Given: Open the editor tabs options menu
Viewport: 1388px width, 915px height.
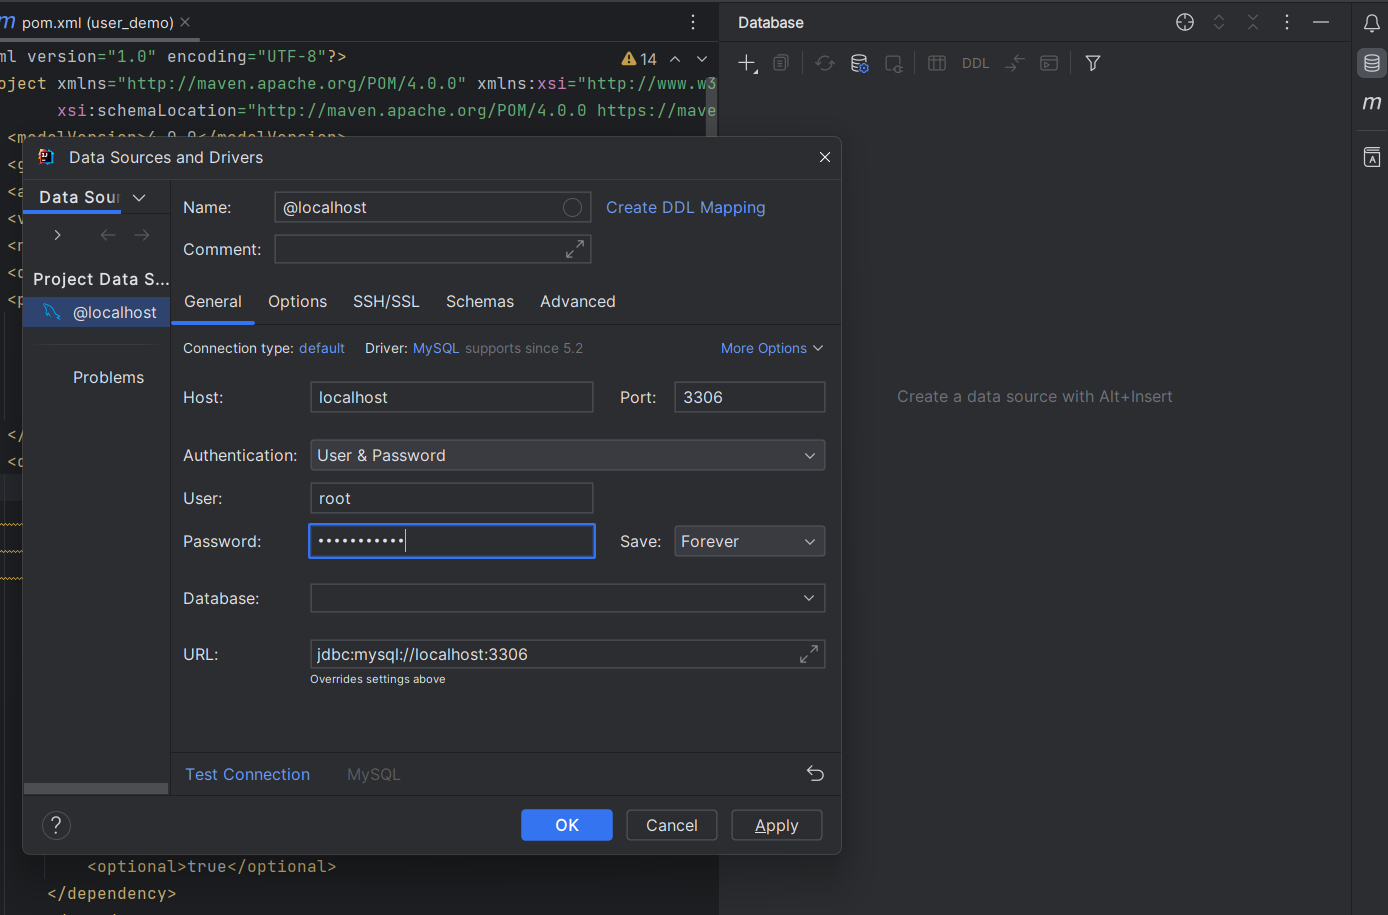Looking at the screenshot, I should pyautogui.click(x=693, y=22).
